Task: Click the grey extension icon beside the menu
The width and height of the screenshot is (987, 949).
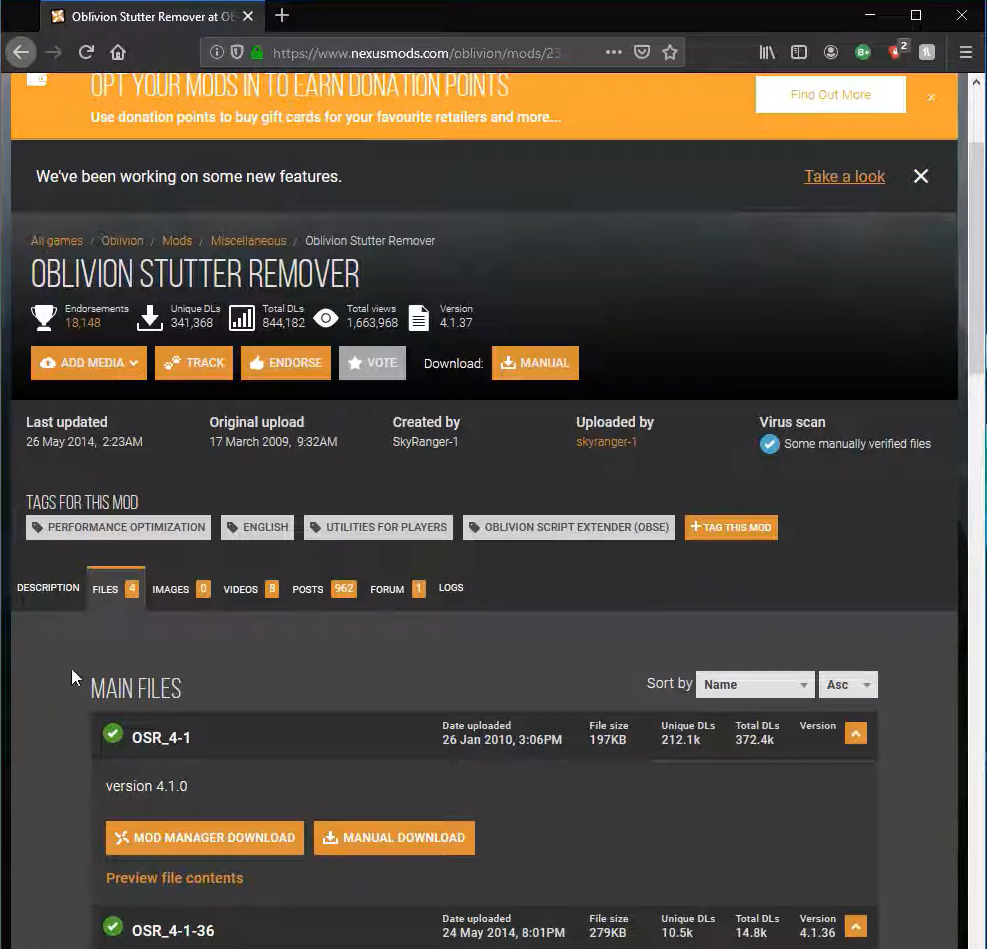Action: click(927, 52)
